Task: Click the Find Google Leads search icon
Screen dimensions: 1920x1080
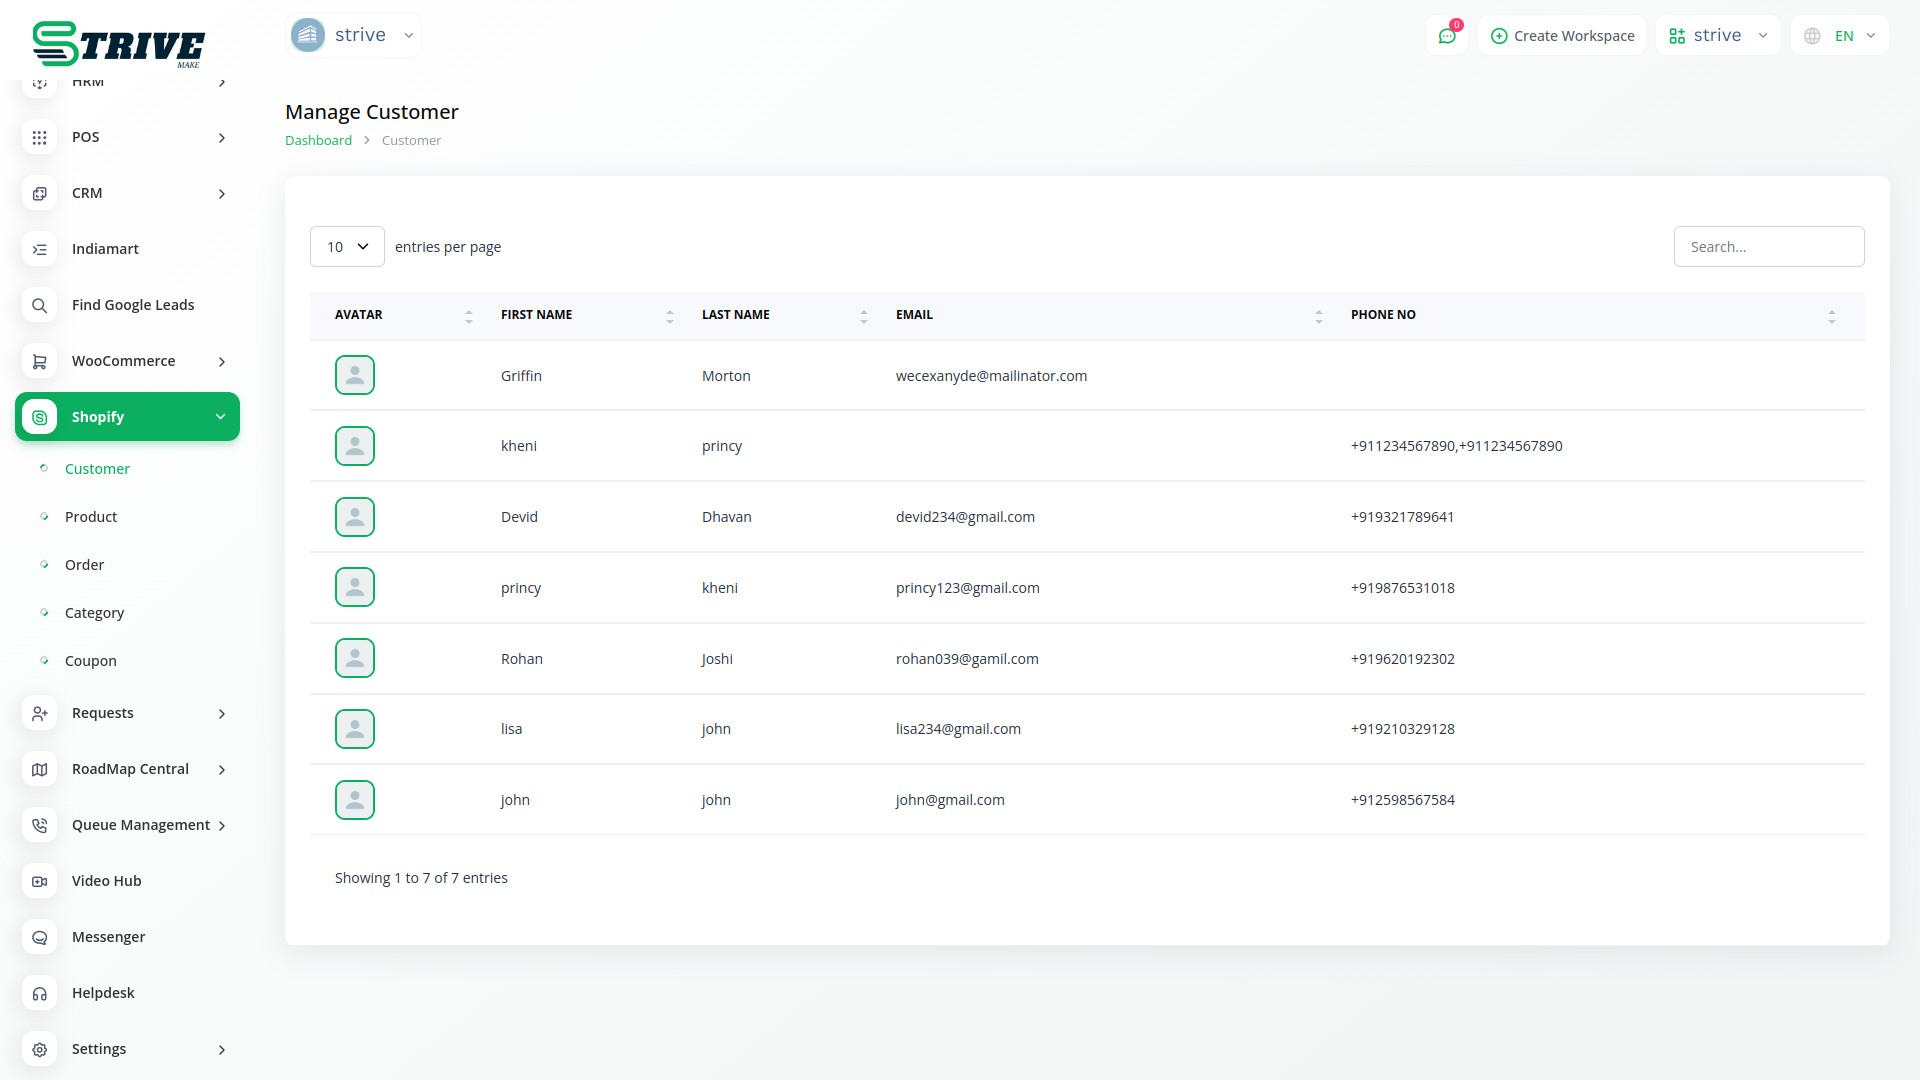Action: pyautogui.click(x=39, y=305)
